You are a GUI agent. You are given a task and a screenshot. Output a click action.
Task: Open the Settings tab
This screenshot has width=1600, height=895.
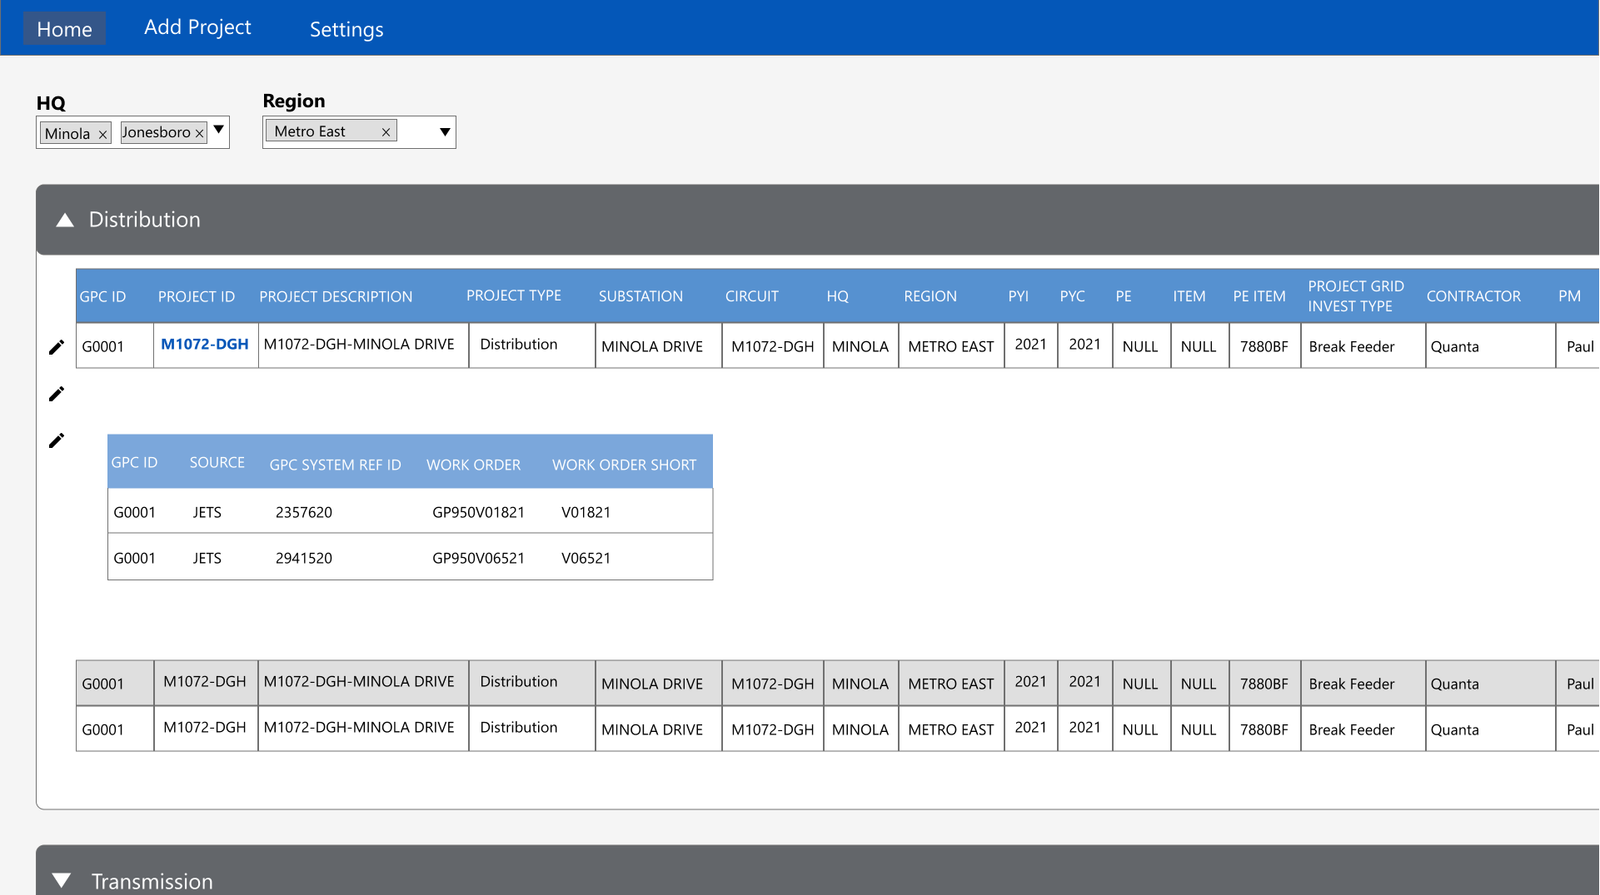pos(346,30)
